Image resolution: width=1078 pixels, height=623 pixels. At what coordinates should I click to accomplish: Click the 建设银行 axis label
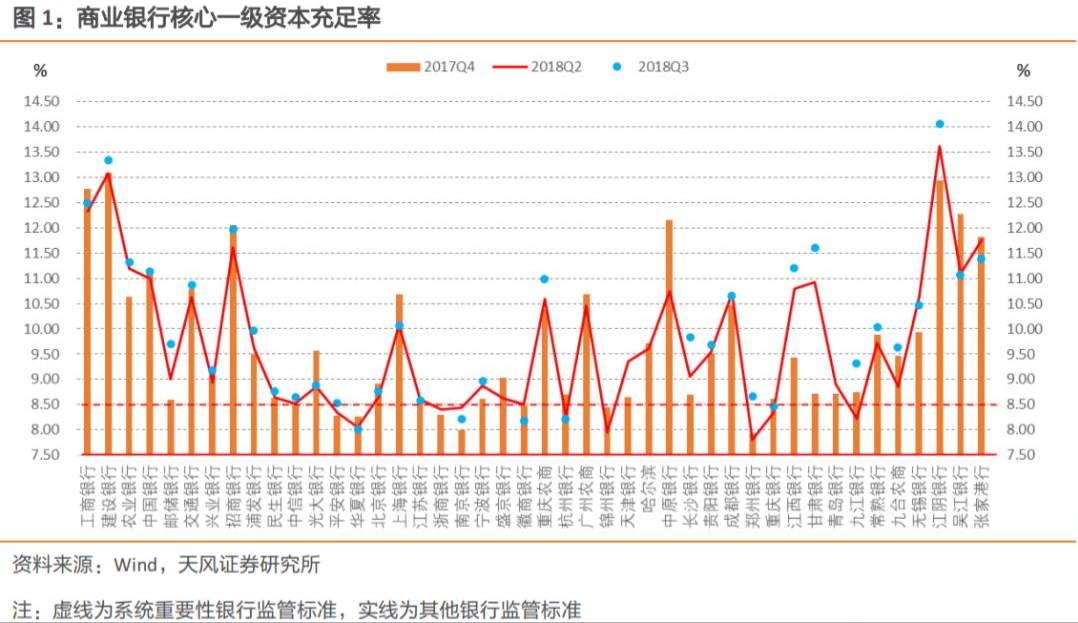pos(109,496)
